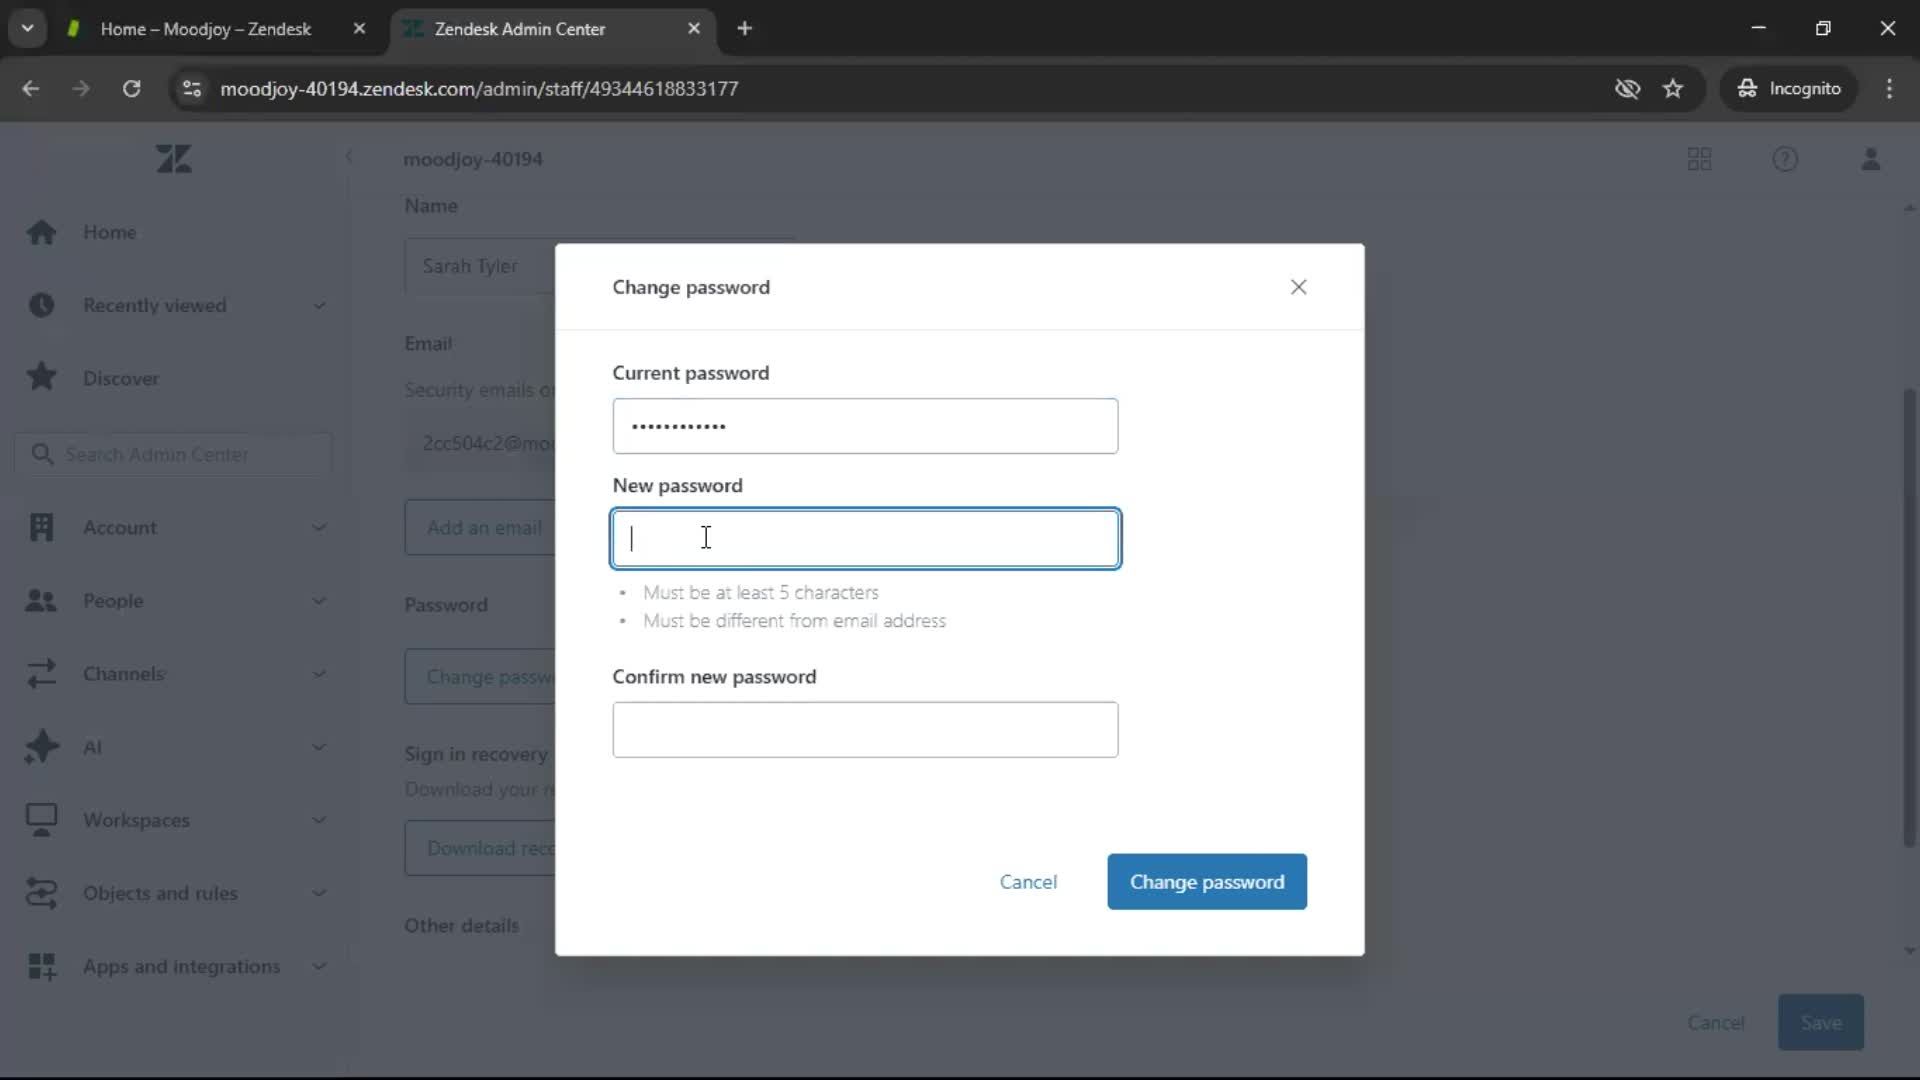Viewport: 1920px width, 1080px height.
Task: Select the Zendesk Admin Center tab
Action: pos(520,29)
